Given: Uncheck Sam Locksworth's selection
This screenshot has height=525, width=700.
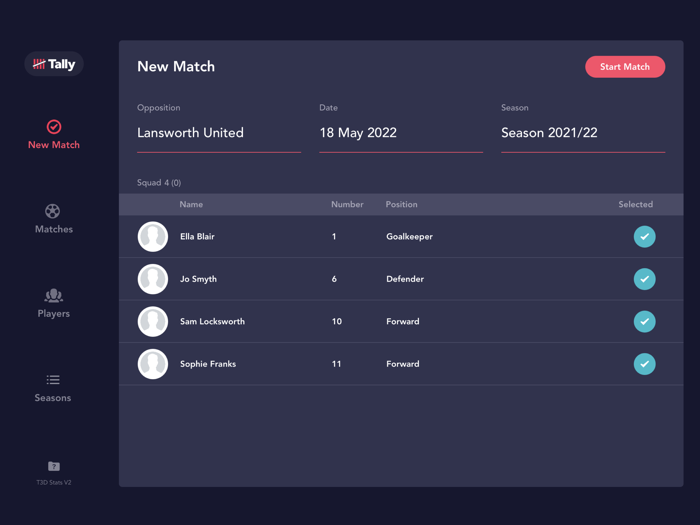Looking at the screenshot, I should (x=644, y=322).
